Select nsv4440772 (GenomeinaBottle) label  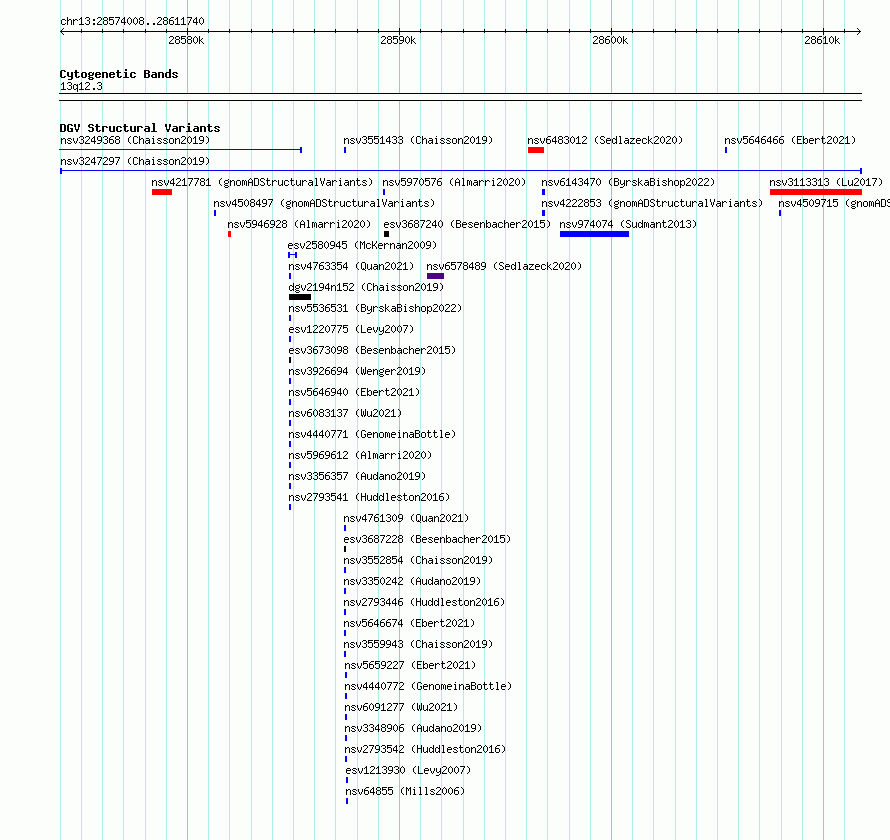coord(429,686)
